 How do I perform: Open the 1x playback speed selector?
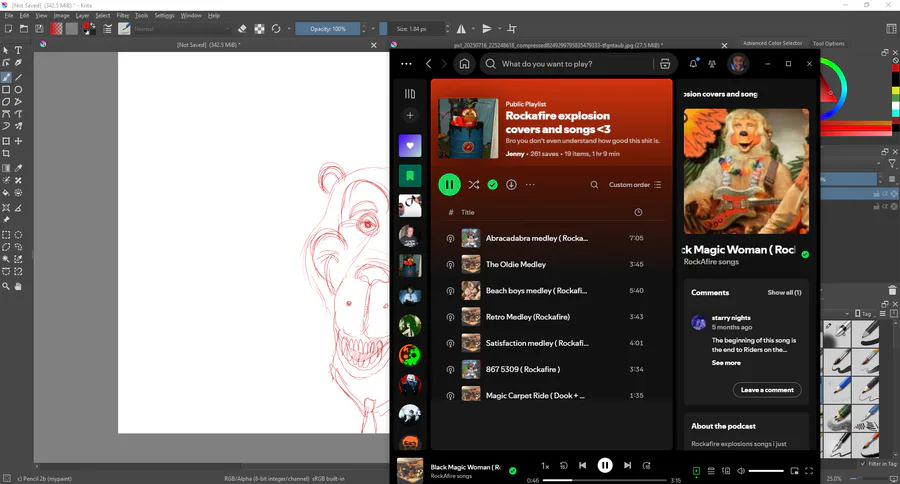545,466
